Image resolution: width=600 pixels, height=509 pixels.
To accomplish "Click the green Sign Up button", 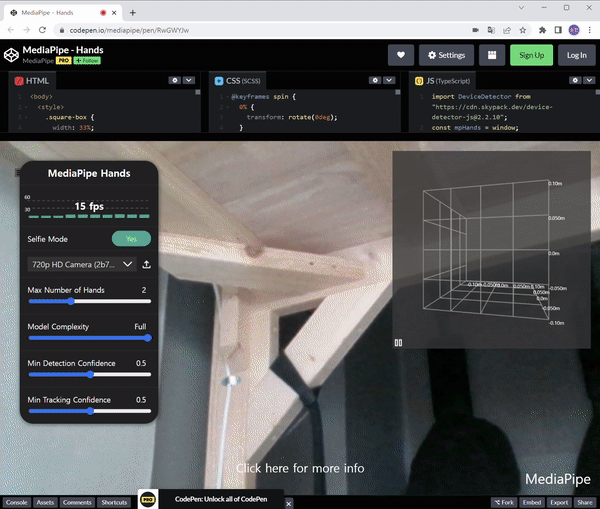I will tap(531, 55).
